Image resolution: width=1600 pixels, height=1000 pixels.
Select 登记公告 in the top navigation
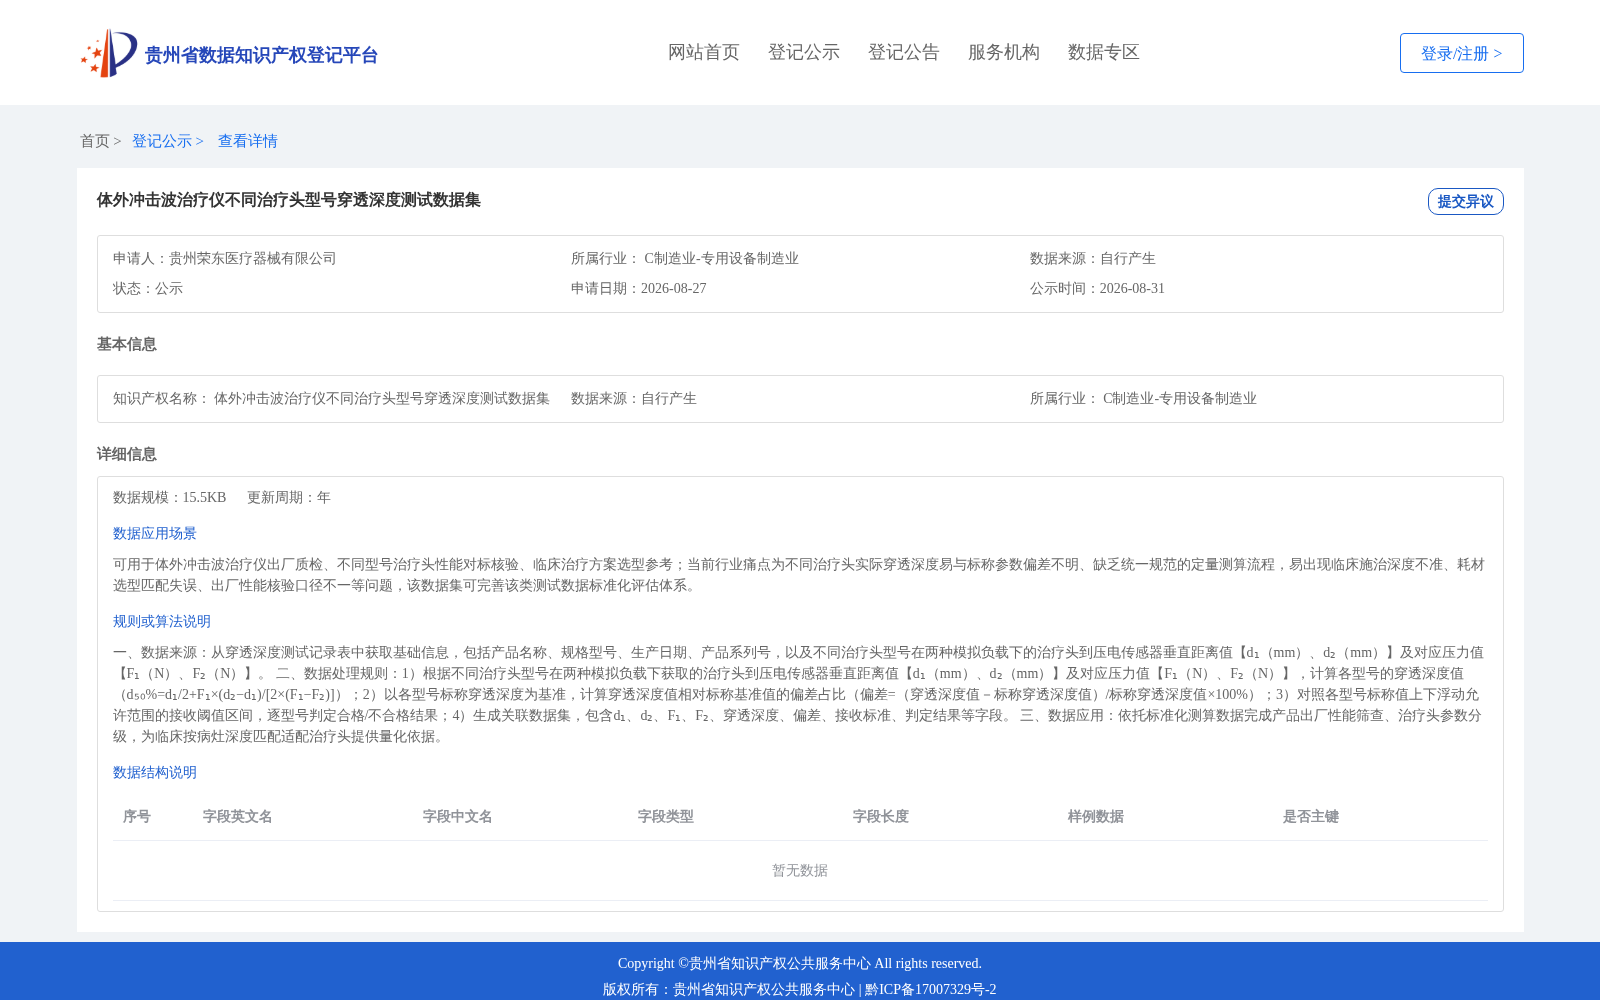click(x=904, y=52)
